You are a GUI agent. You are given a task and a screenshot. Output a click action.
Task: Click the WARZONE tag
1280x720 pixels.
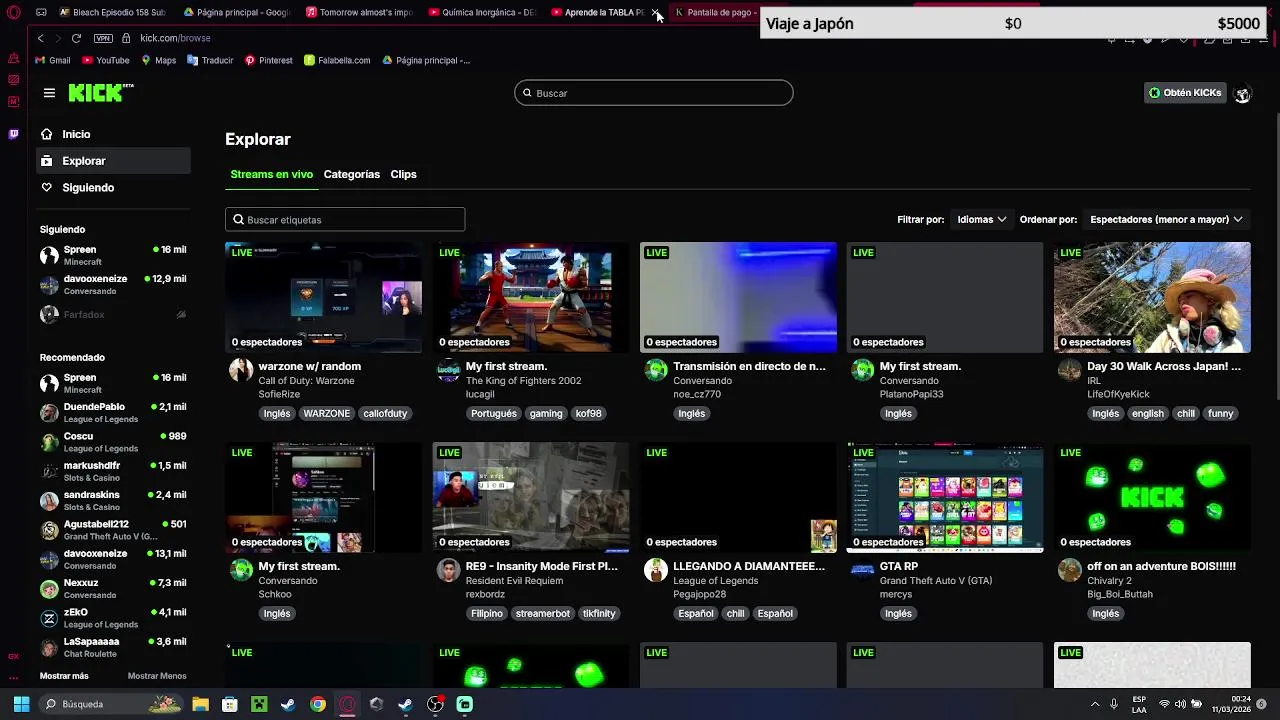327,414
